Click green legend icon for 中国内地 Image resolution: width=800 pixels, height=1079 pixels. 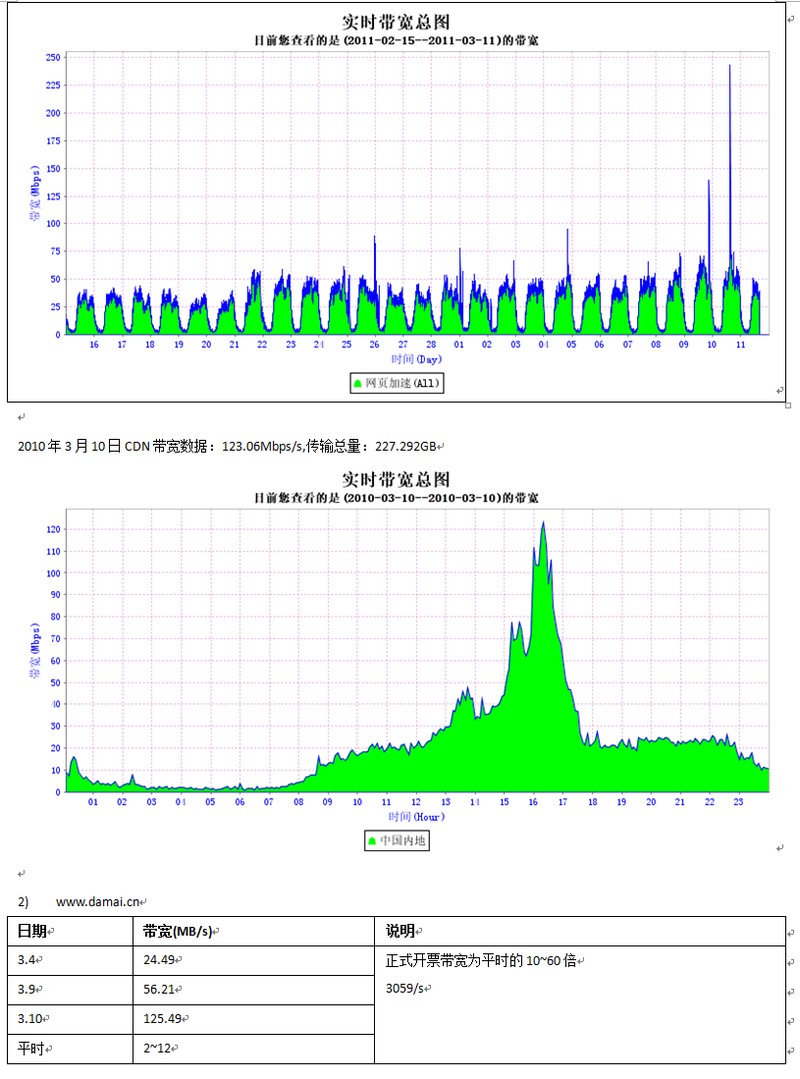pyautogui.click(x=372, y=841)
